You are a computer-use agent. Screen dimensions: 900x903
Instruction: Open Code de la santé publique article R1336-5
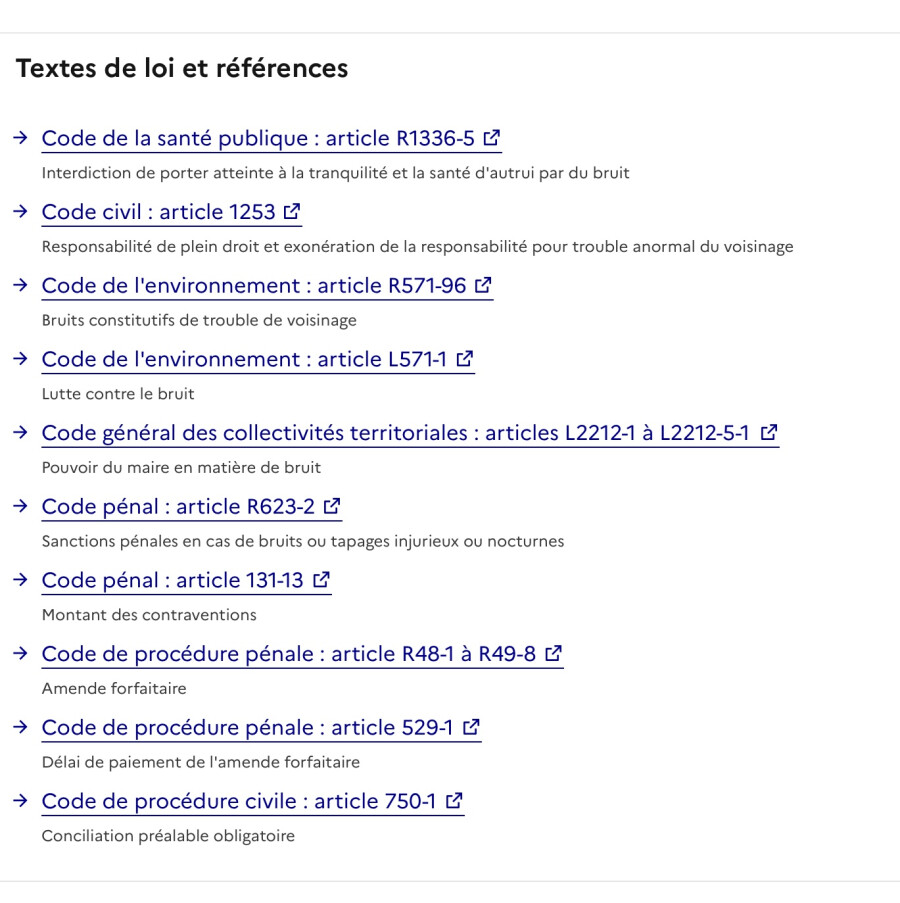click(x=271, y=139)
